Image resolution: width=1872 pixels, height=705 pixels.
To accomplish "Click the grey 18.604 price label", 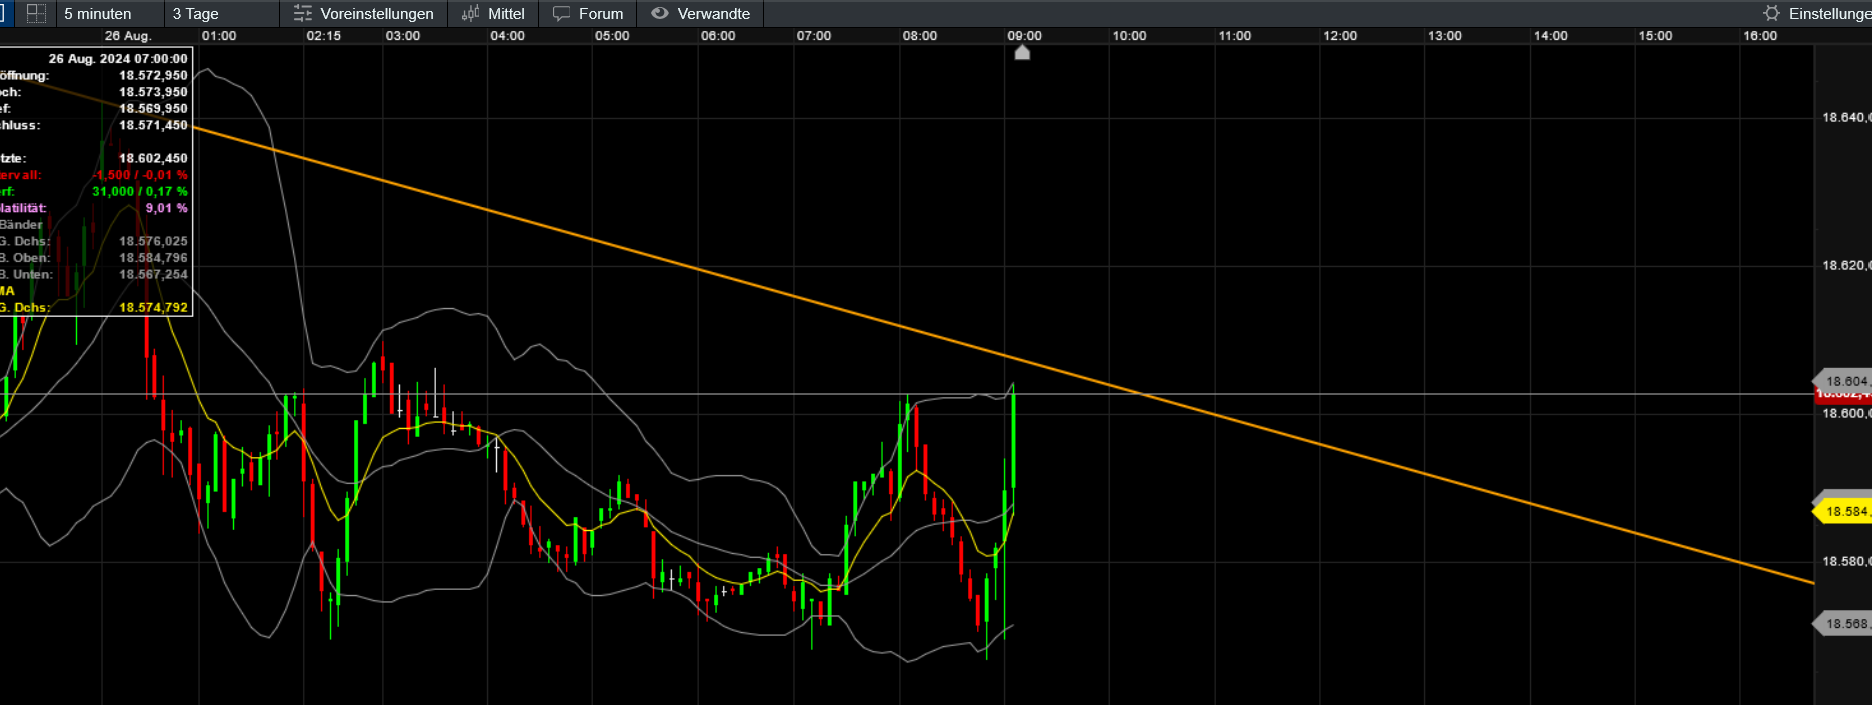I will point(1842,381).
